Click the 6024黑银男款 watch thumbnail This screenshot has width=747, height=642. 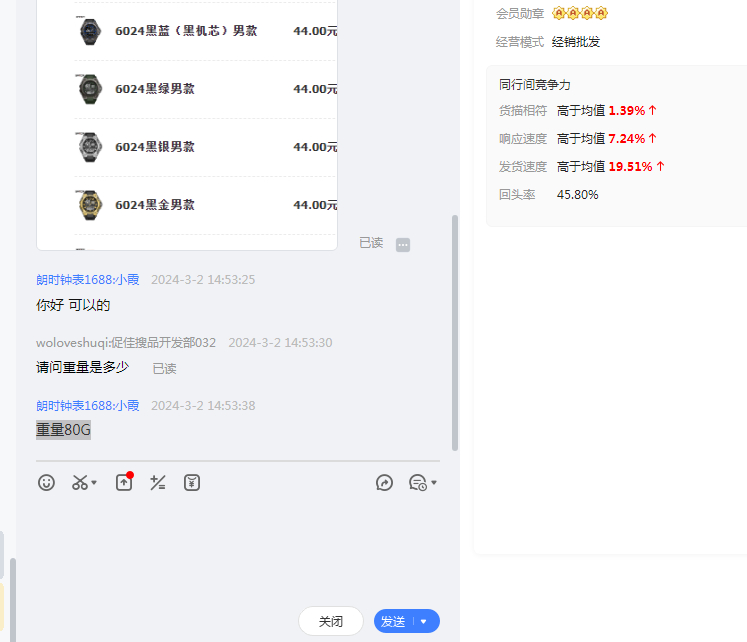[x=90, y=147]
